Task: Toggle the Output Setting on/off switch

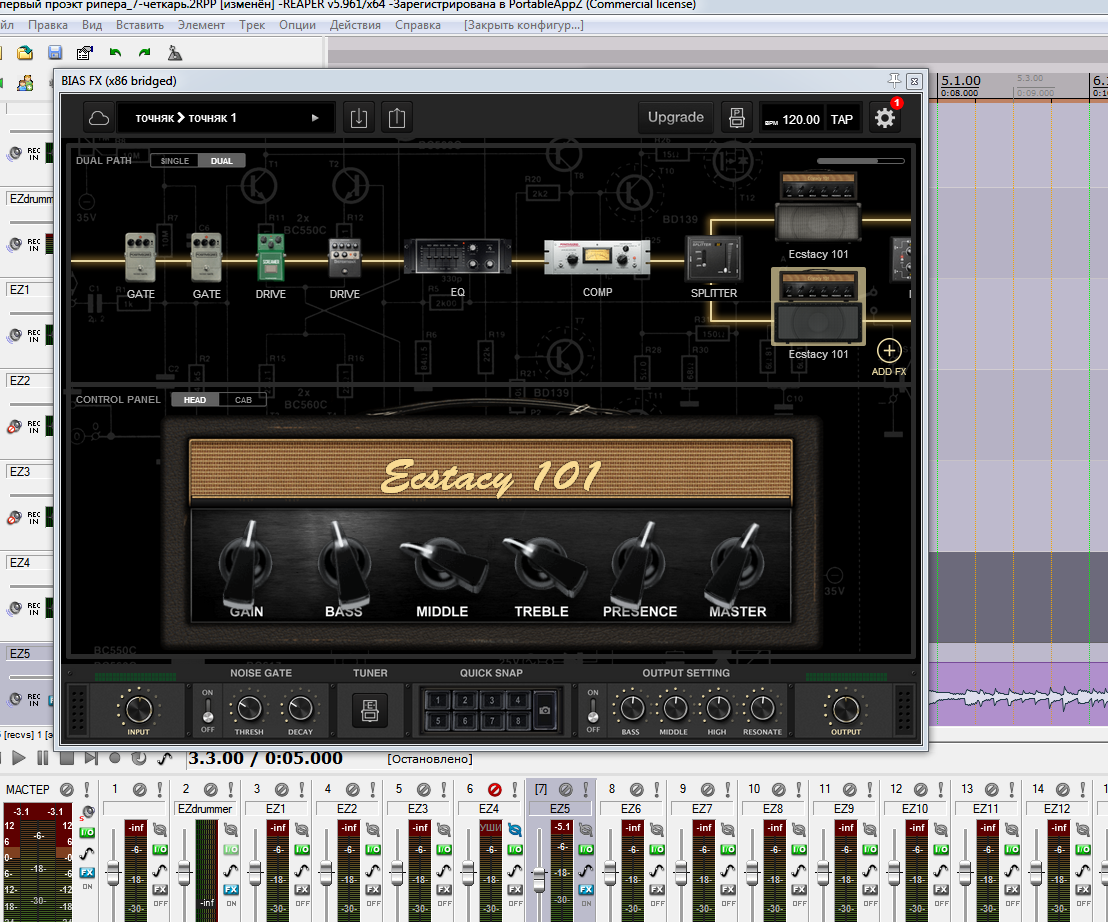Action: click(593, 710)
